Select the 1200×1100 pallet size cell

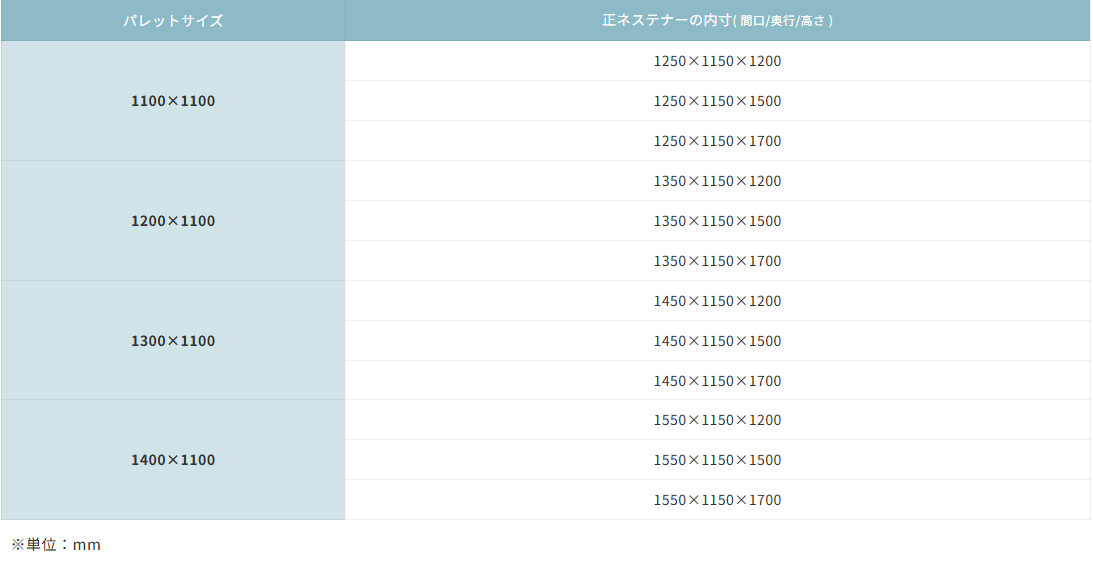tap(173, 221)
